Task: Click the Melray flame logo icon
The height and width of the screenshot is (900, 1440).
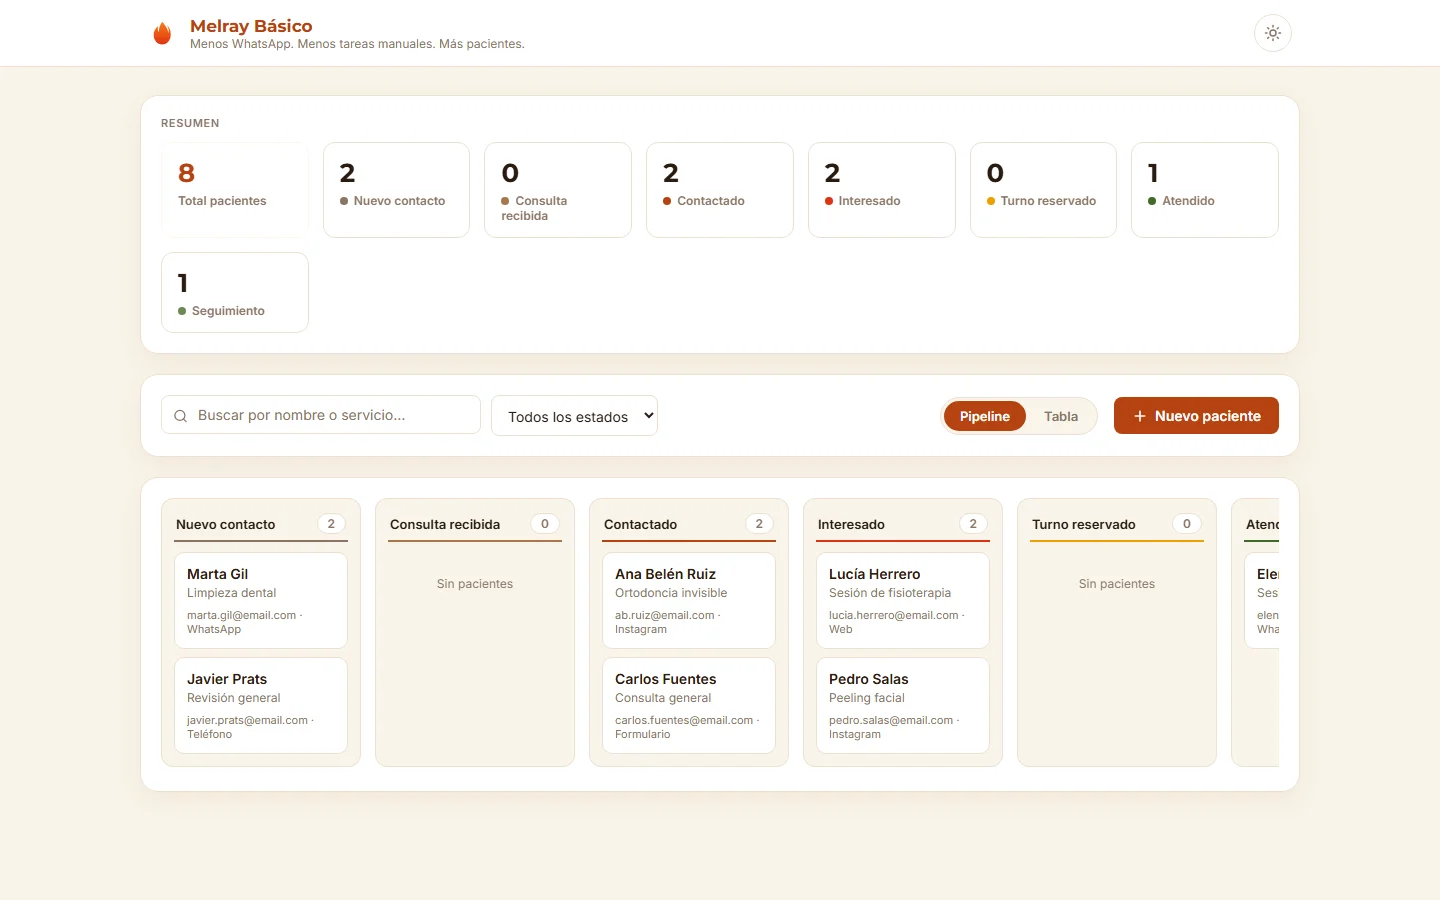Action: 162,34
